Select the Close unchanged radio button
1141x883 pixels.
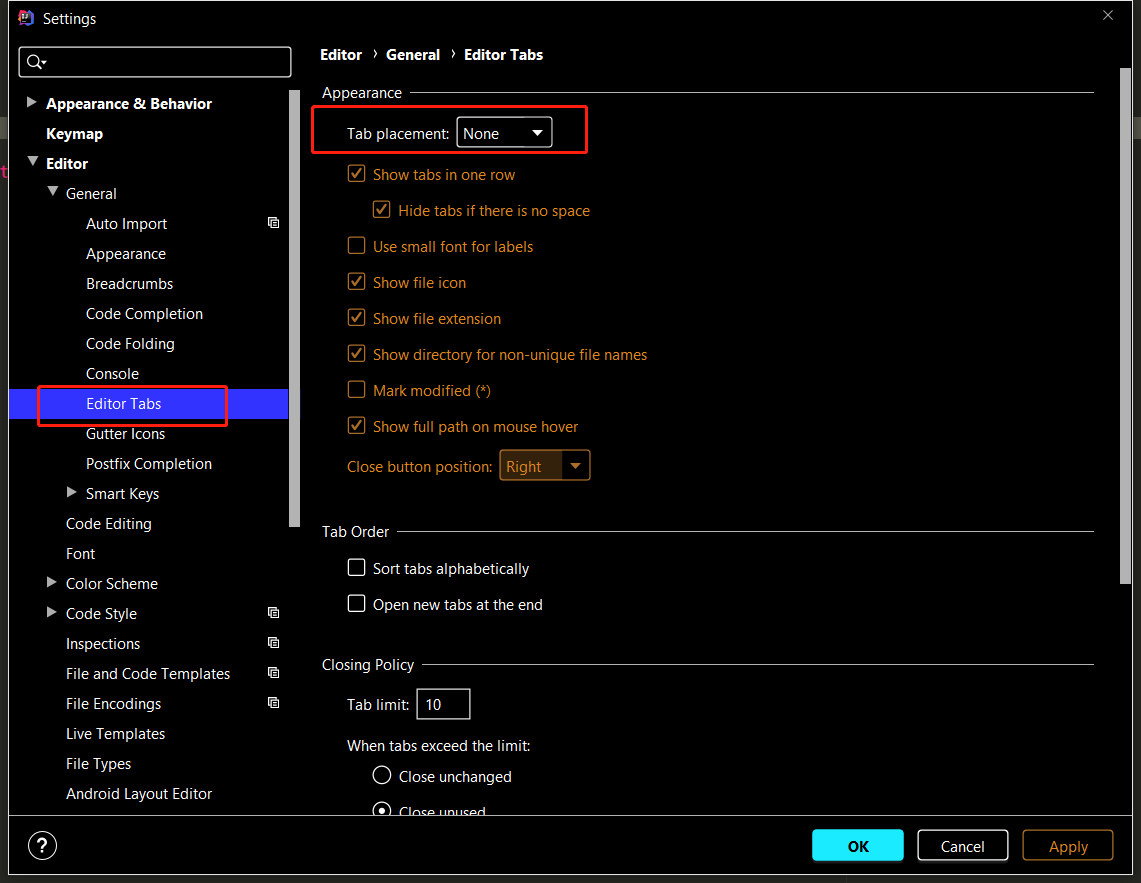pyautogui.click(x=382, y=776)
